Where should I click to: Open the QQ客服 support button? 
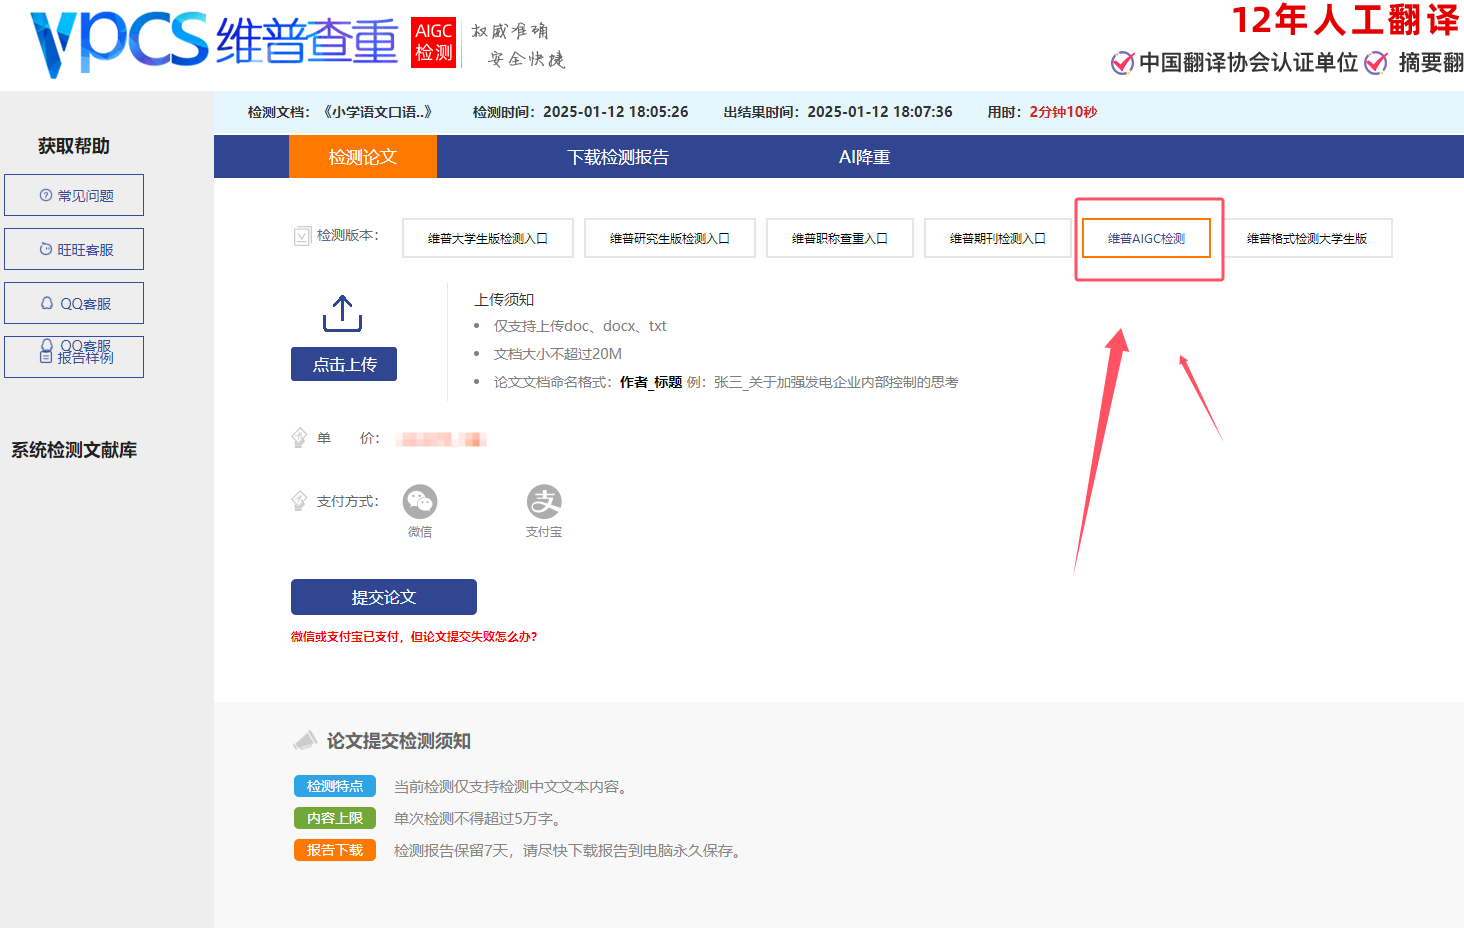(x=74, y=303)
